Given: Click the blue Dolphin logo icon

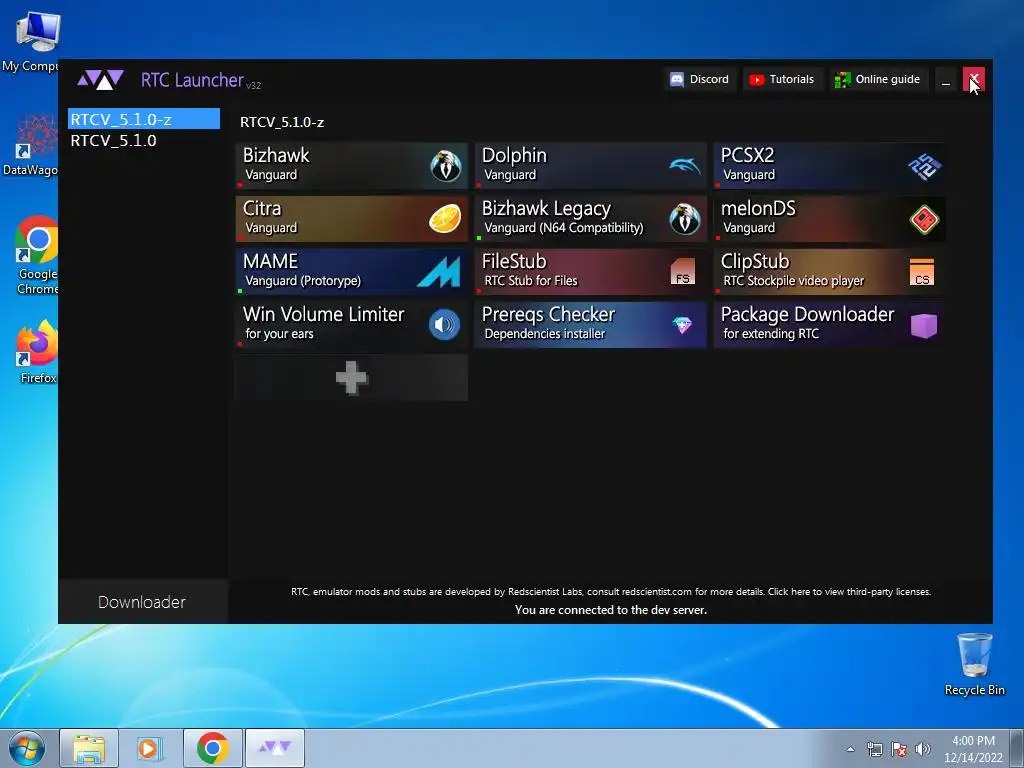Looking at the screenshot, I should [x=684, y=166].
